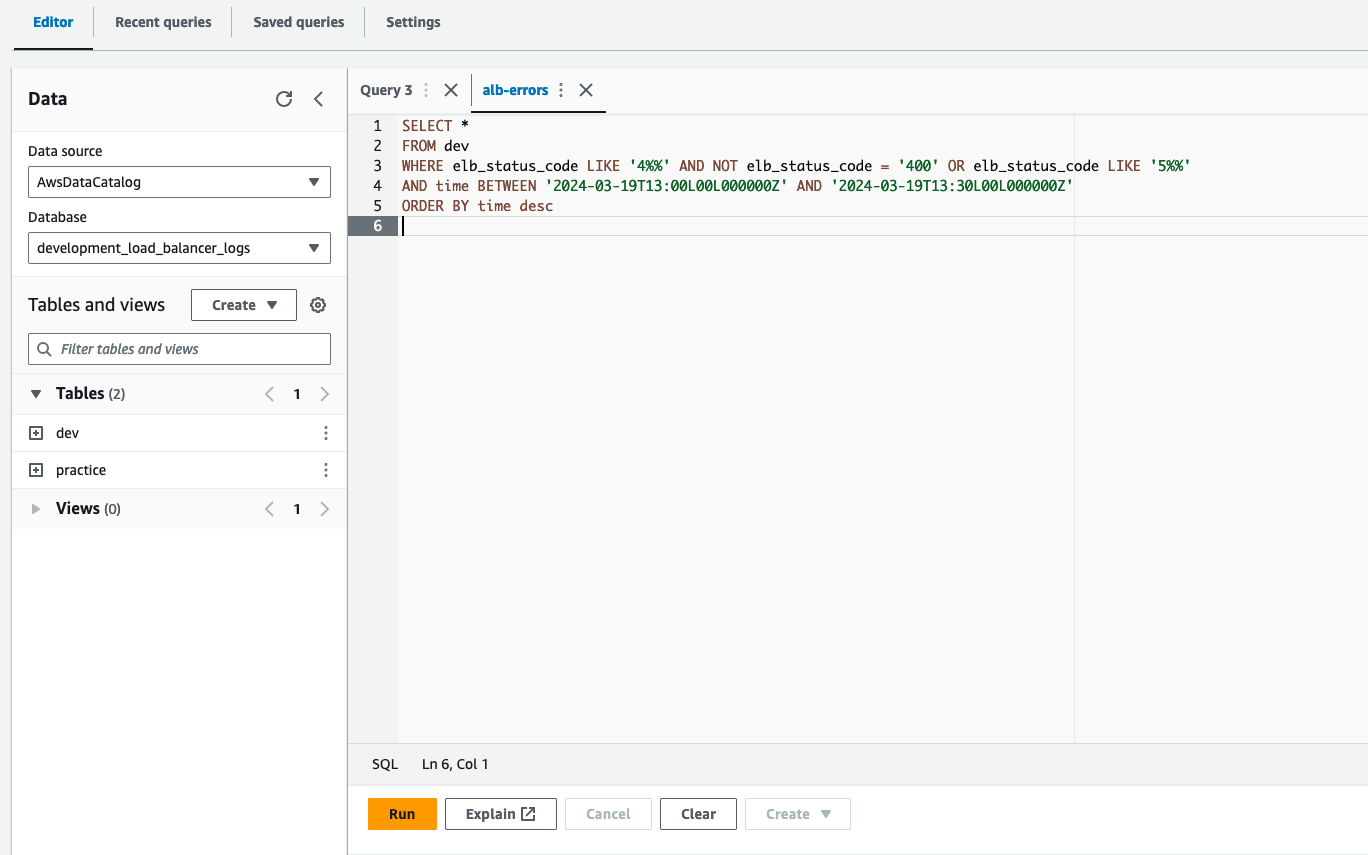Expand the Views section
The height and width of the screenshot is (855, 1368).
[36, 509]
